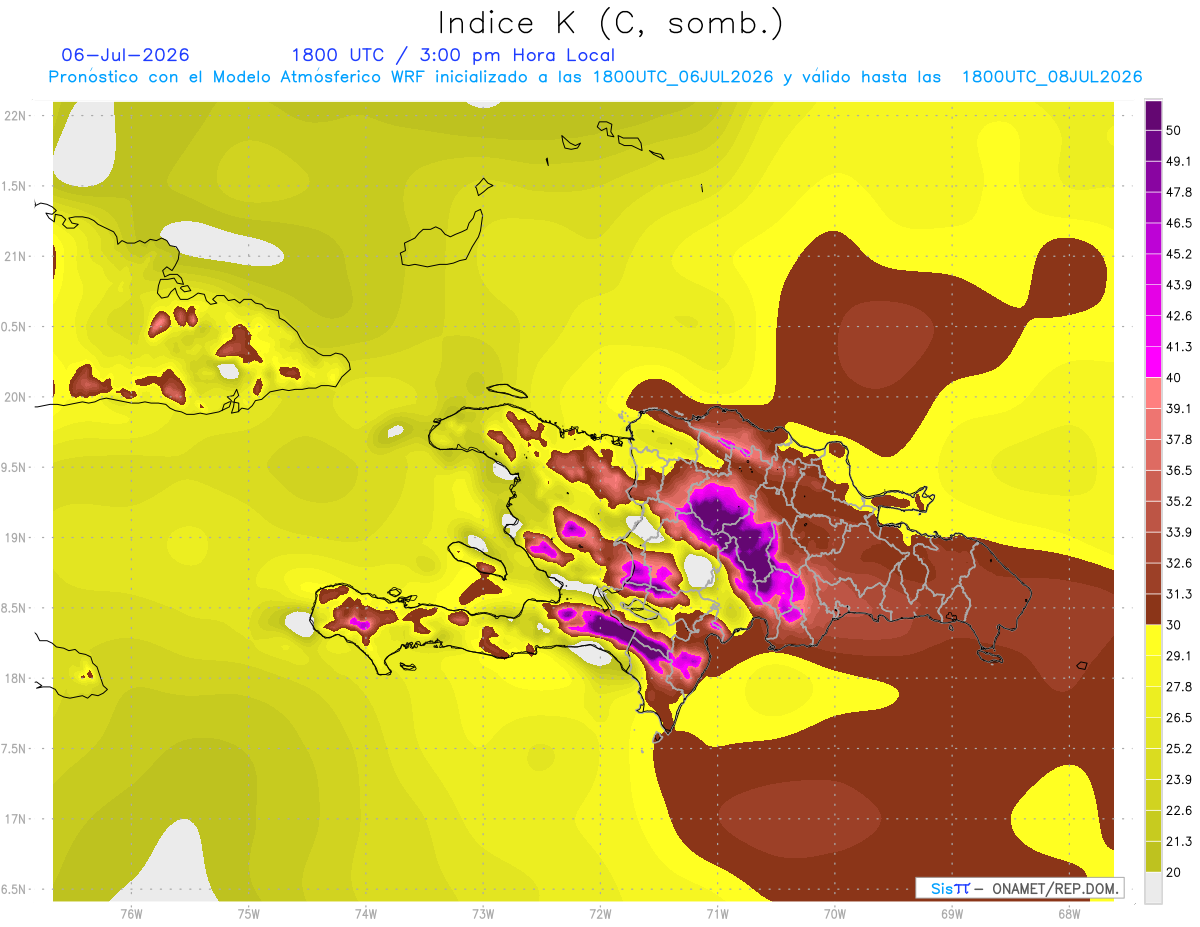
Task: Pick the gray legend band below 20
Action: (1153, 888)
